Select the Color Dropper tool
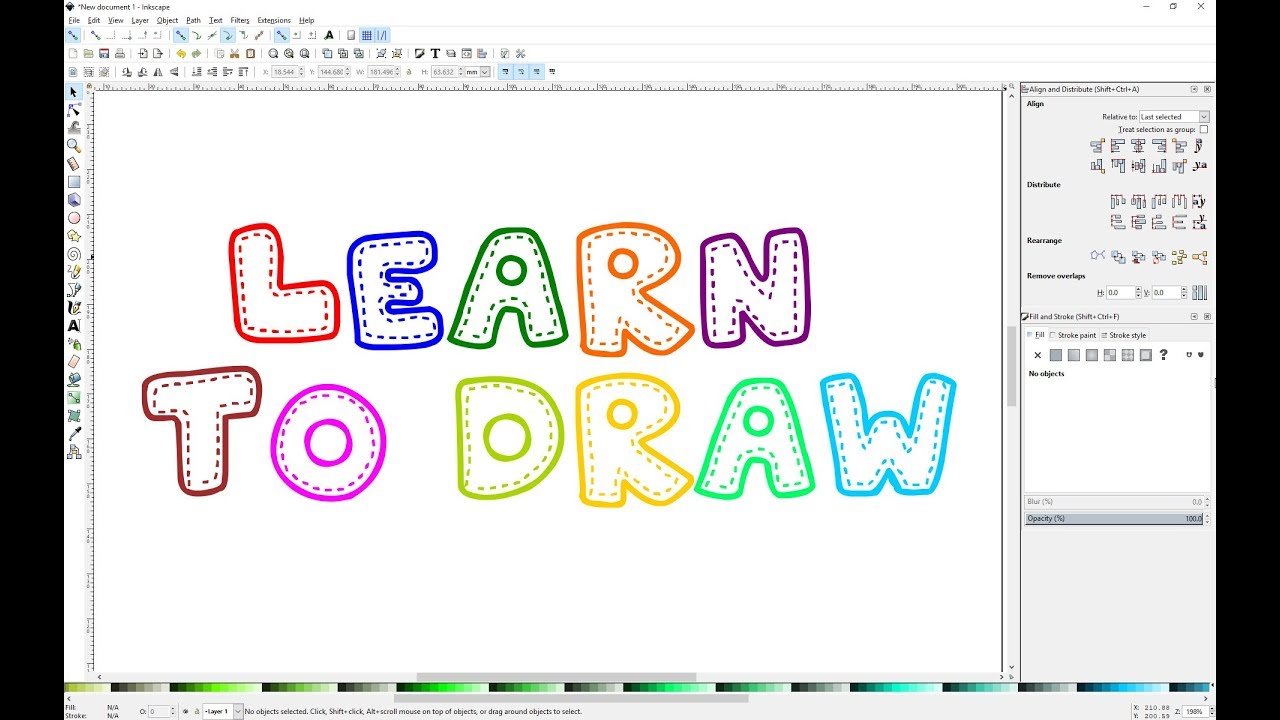 click(73, 434)
